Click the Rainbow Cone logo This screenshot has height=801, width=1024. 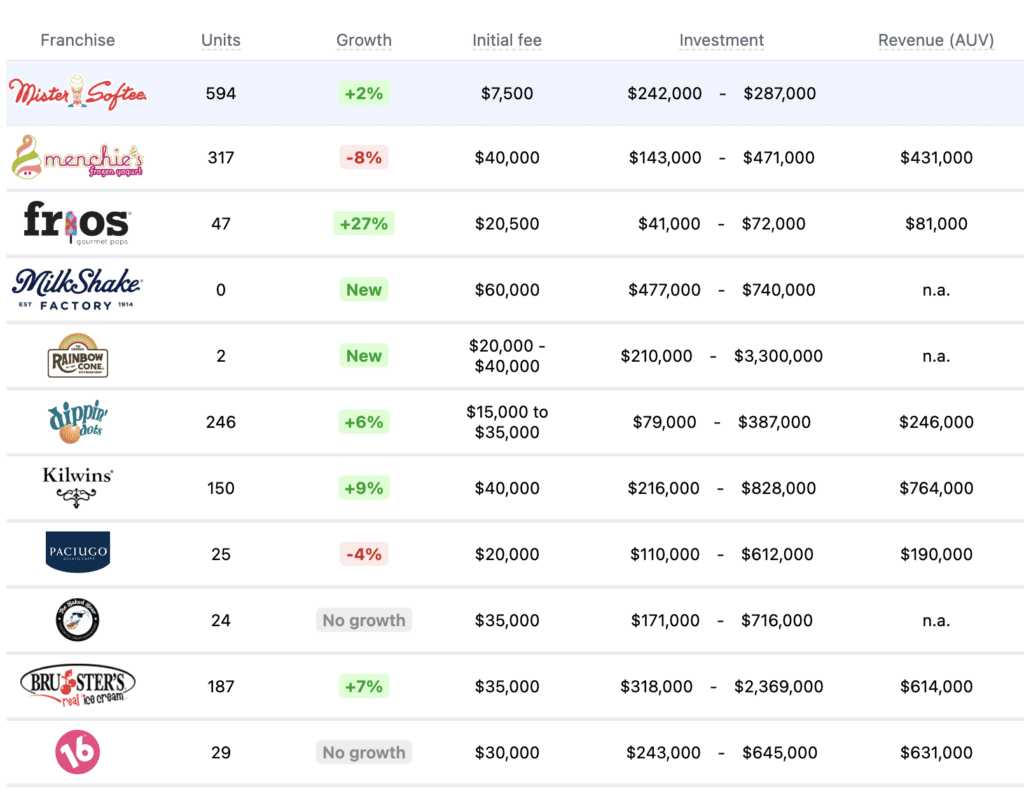pos(78,355)
